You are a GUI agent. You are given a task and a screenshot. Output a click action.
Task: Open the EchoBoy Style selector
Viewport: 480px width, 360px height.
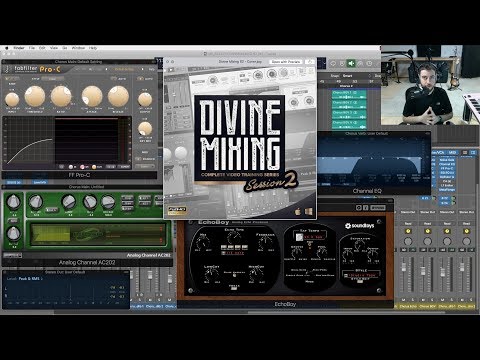pyautogui.click(x=362, y=275)
